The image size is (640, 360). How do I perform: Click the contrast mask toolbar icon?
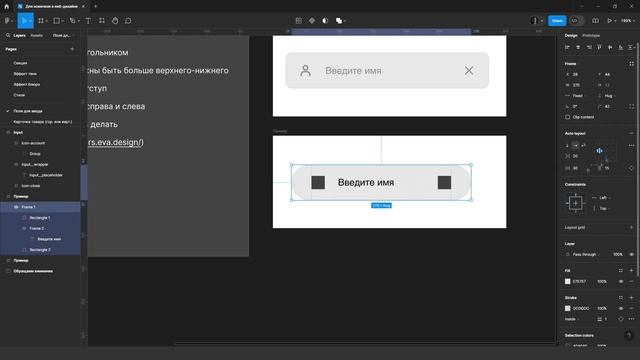325,20
